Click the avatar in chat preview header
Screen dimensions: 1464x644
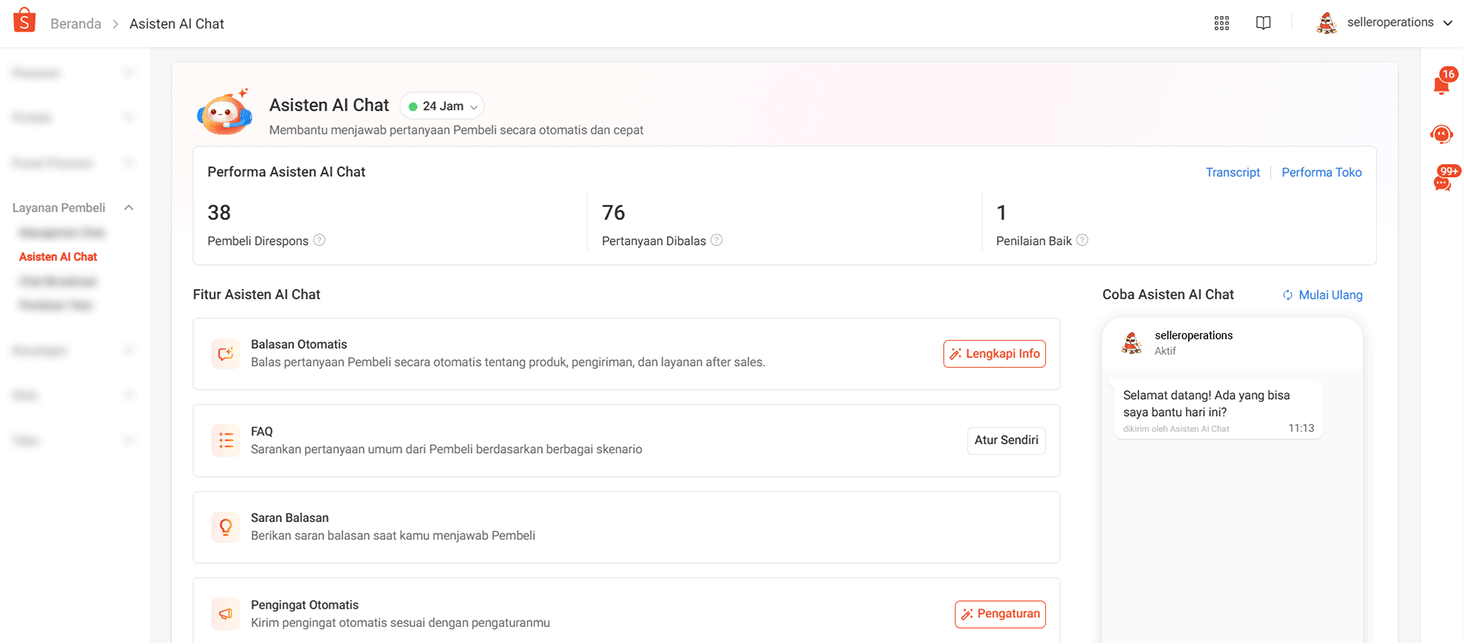(x=1131, y=343)
